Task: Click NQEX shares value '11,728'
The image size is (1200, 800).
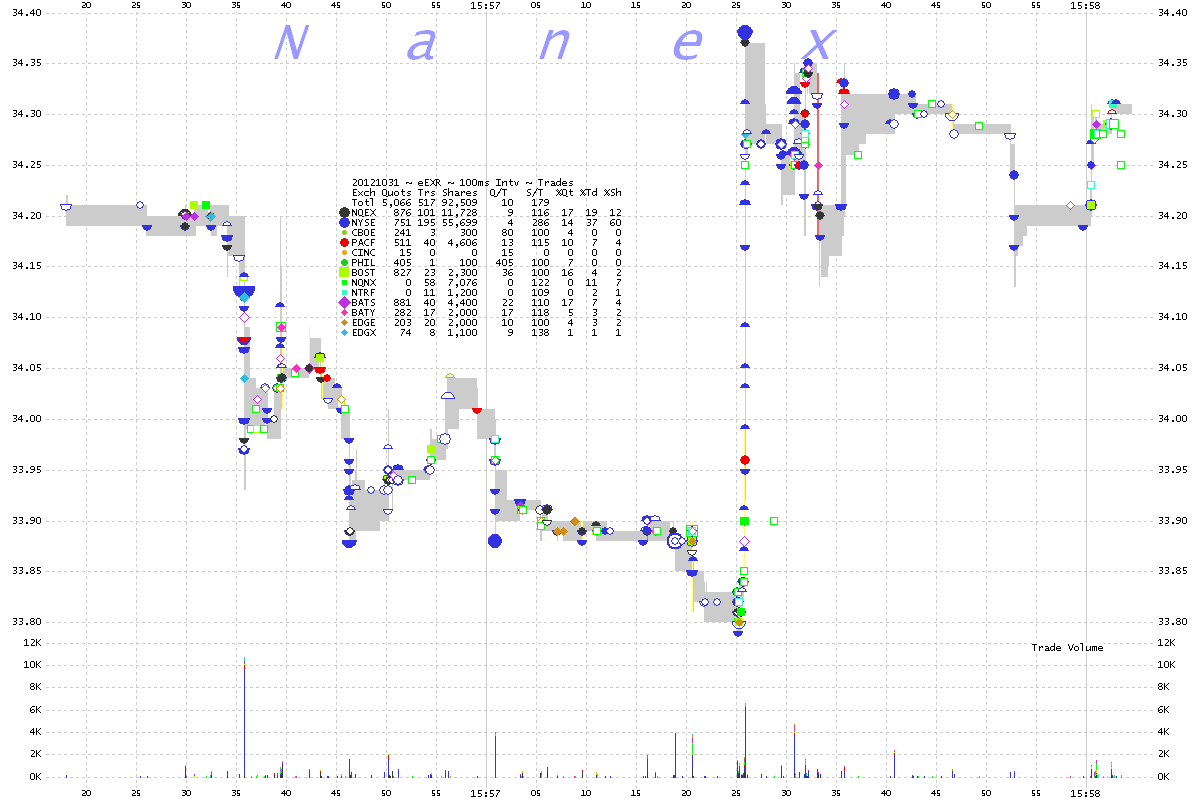Action: [x=459, y=213]
